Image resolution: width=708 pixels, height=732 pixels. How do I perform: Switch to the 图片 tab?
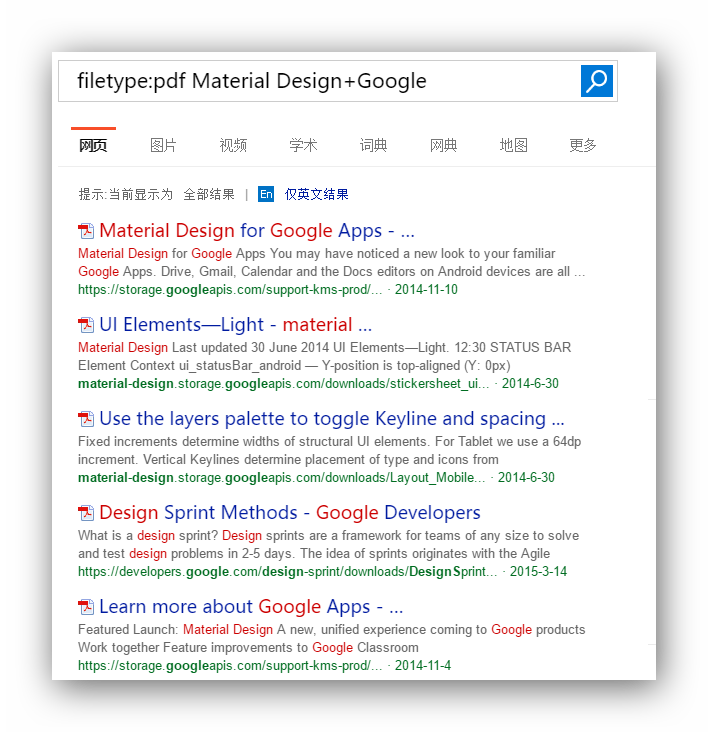[163, 145]
